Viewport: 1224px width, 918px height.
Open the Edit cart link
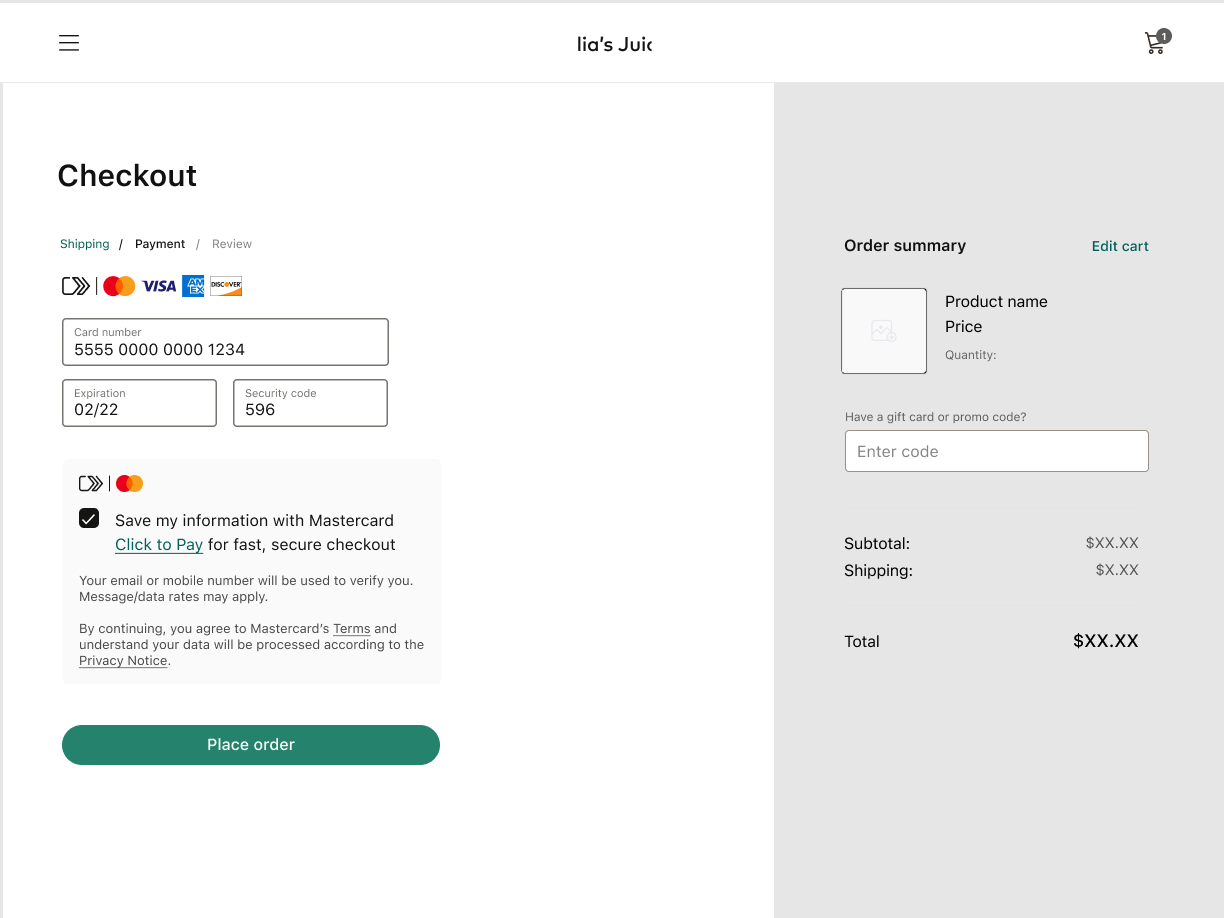[x=1120, y=246]
